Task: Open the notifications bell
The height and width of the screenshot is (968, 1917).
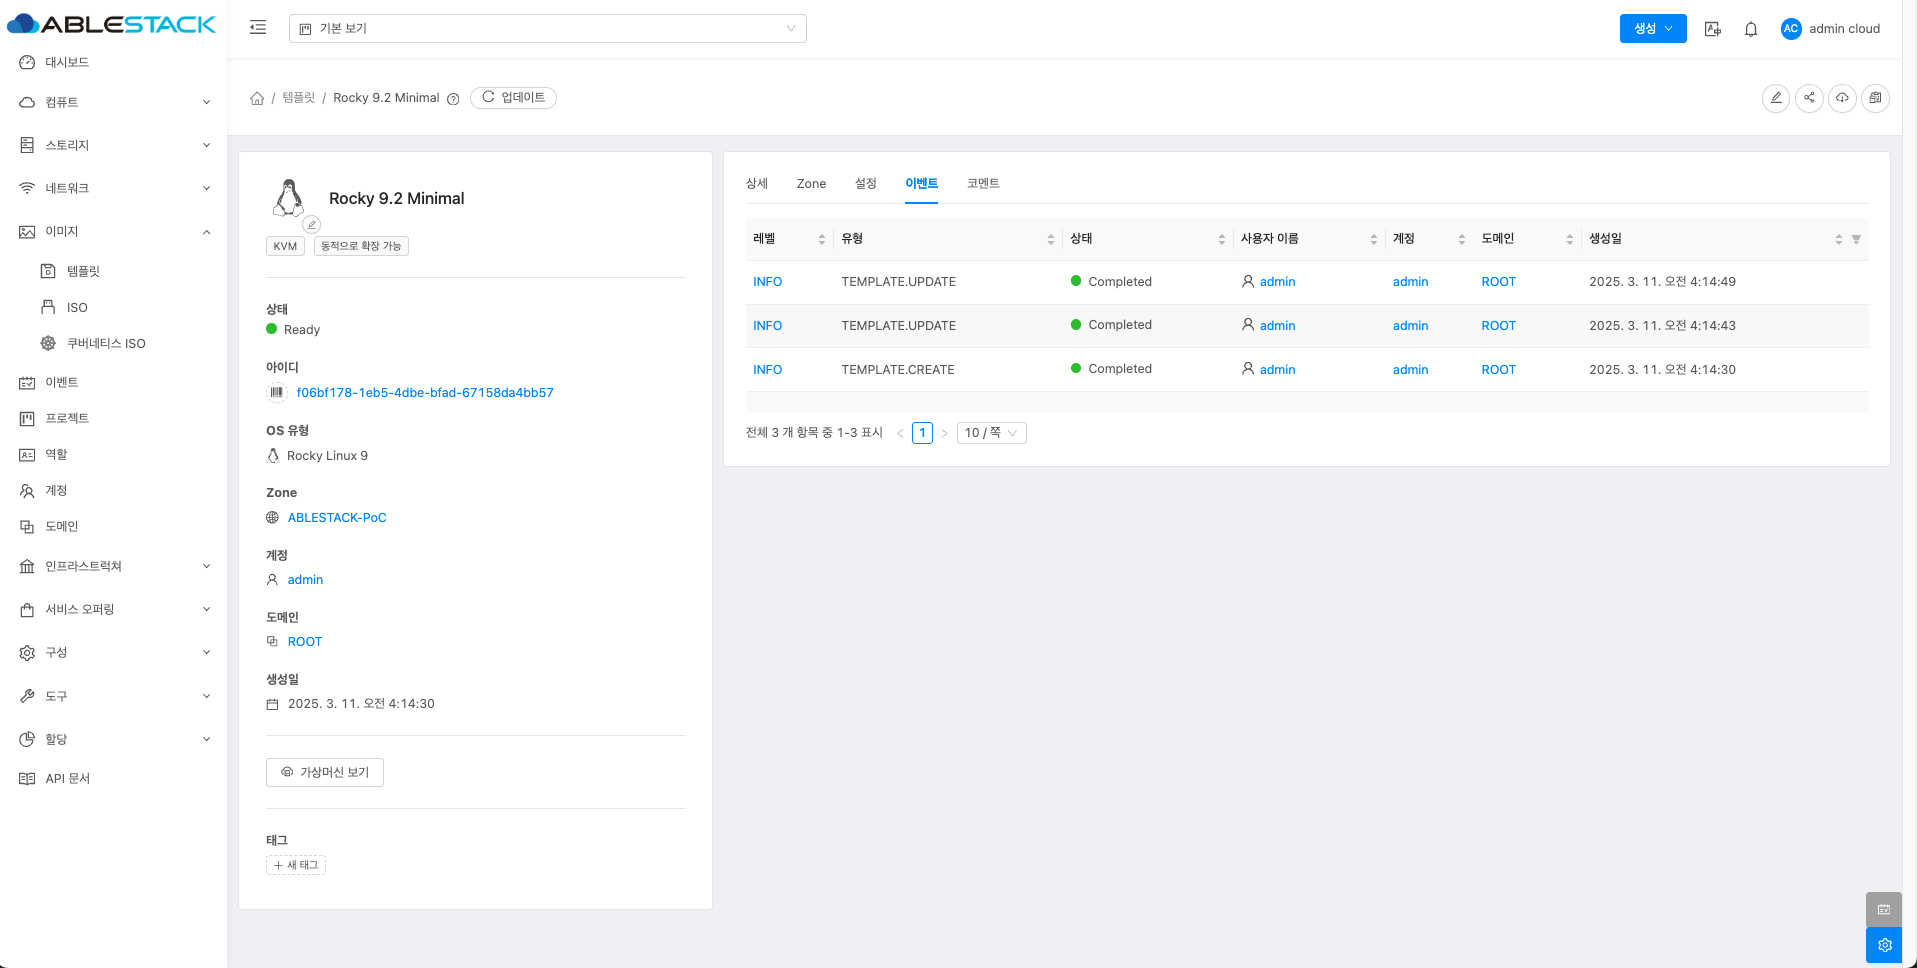Action: click(x=1750, y=29)
